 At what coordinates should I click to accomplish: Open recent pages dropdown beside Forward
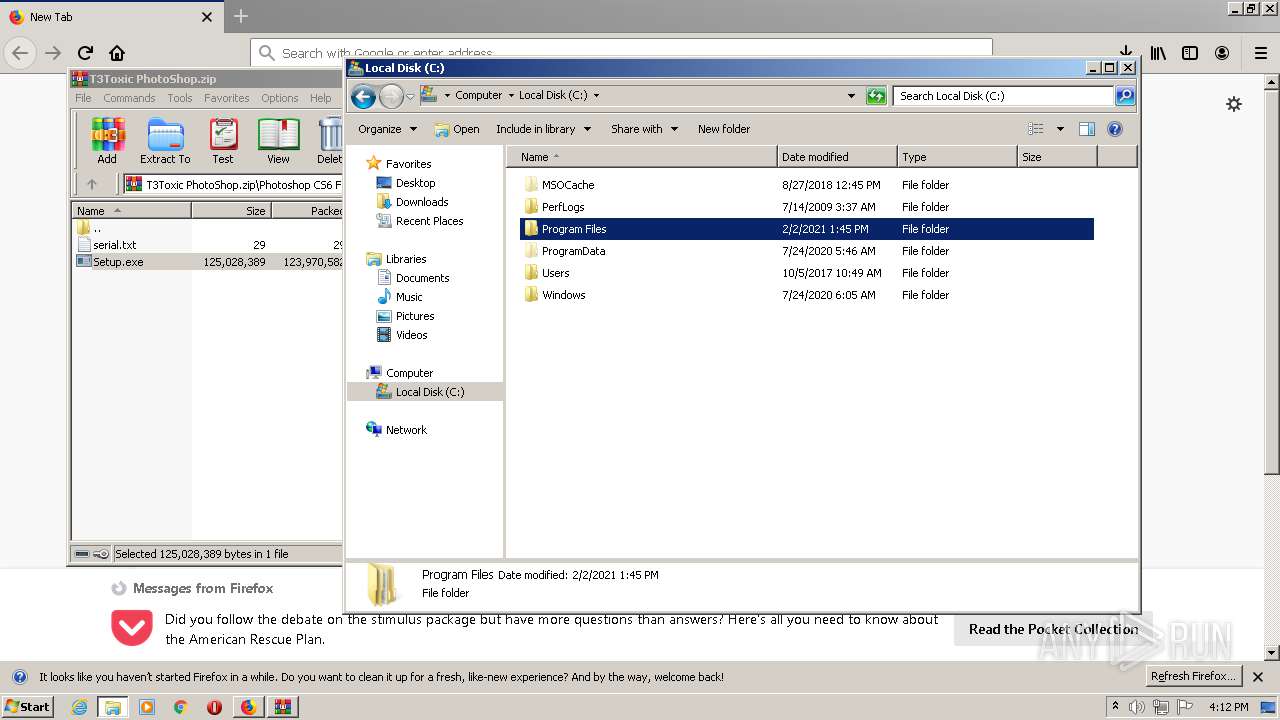410,97
